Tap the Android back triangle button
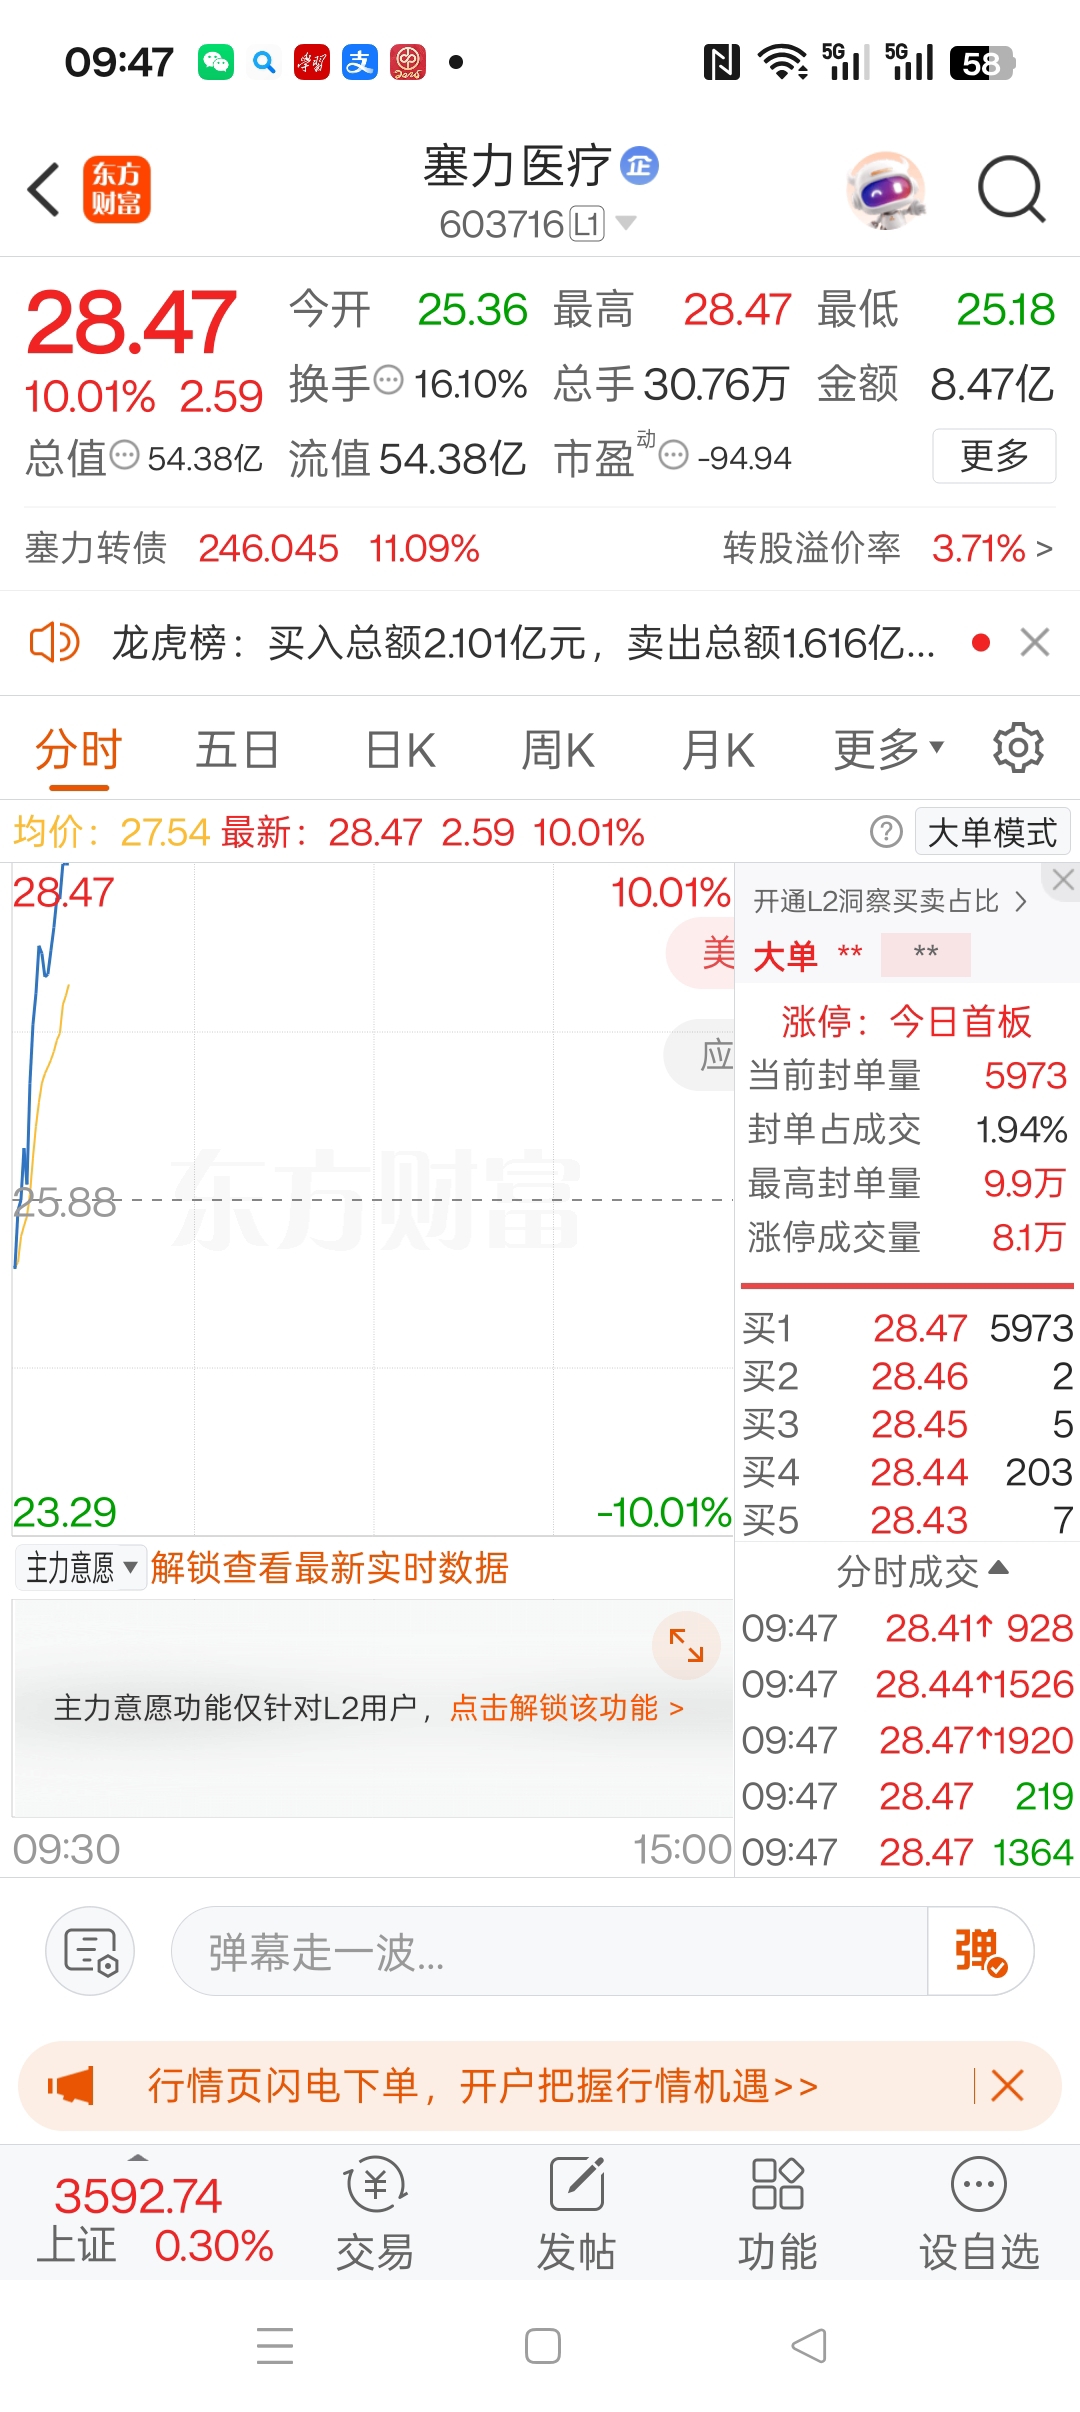Screen dimensions: 1080x2412 pyautogui.click(x=809, y=2346)
